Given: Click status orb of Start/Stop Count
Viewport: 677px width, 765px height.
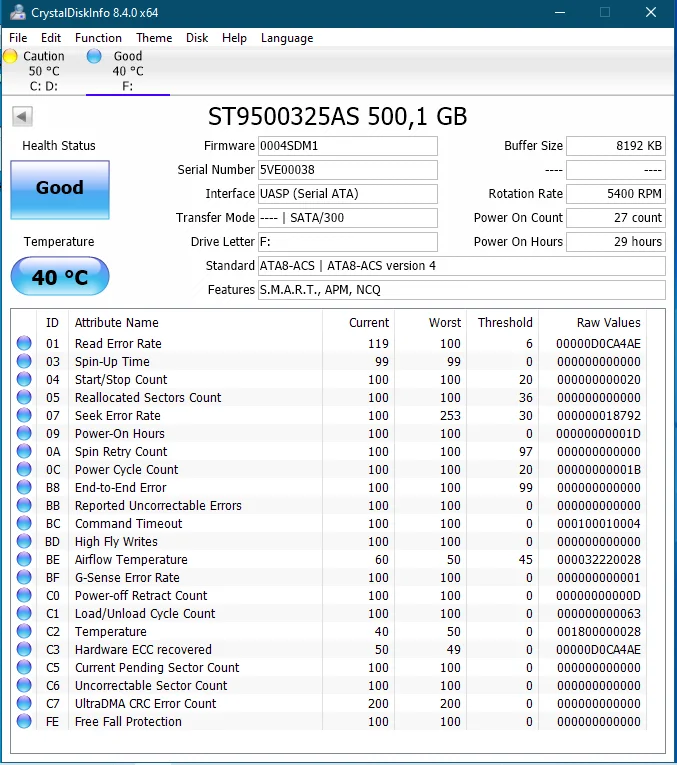Looking at the screenshot, I should click(24, 380).
